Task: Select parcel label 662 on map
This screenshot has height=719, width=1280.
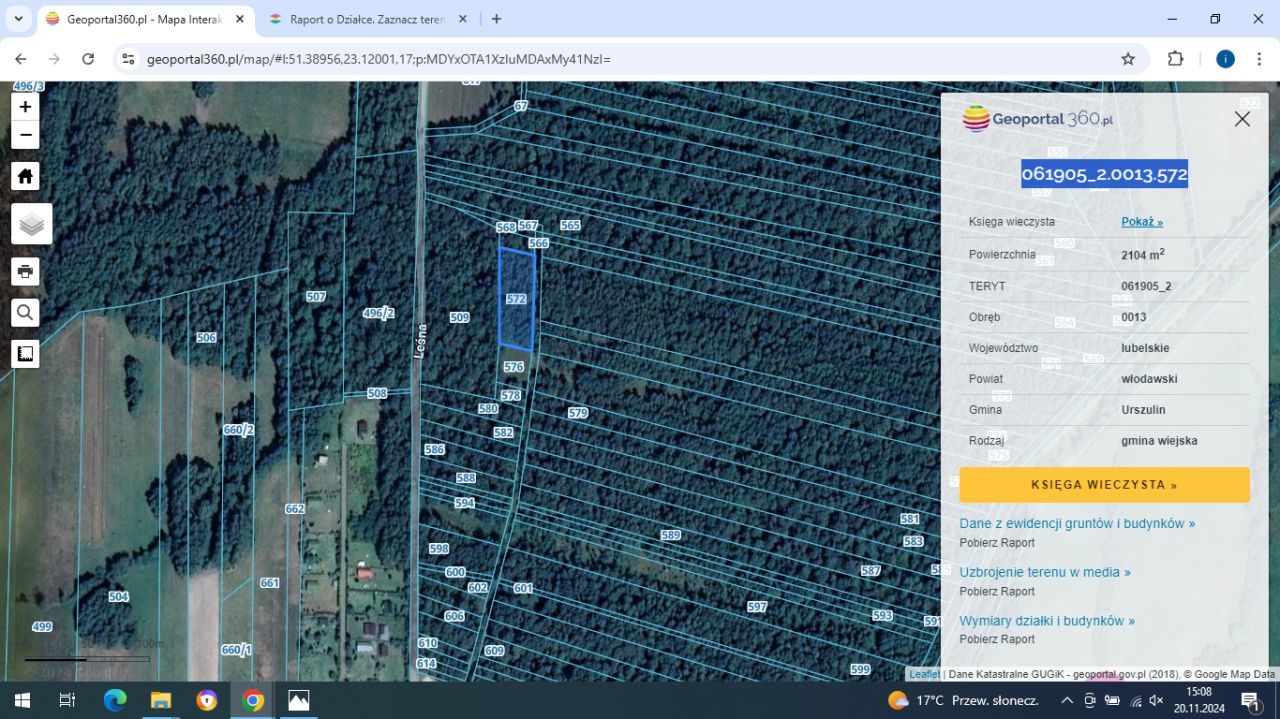Action: coord(294,509)
